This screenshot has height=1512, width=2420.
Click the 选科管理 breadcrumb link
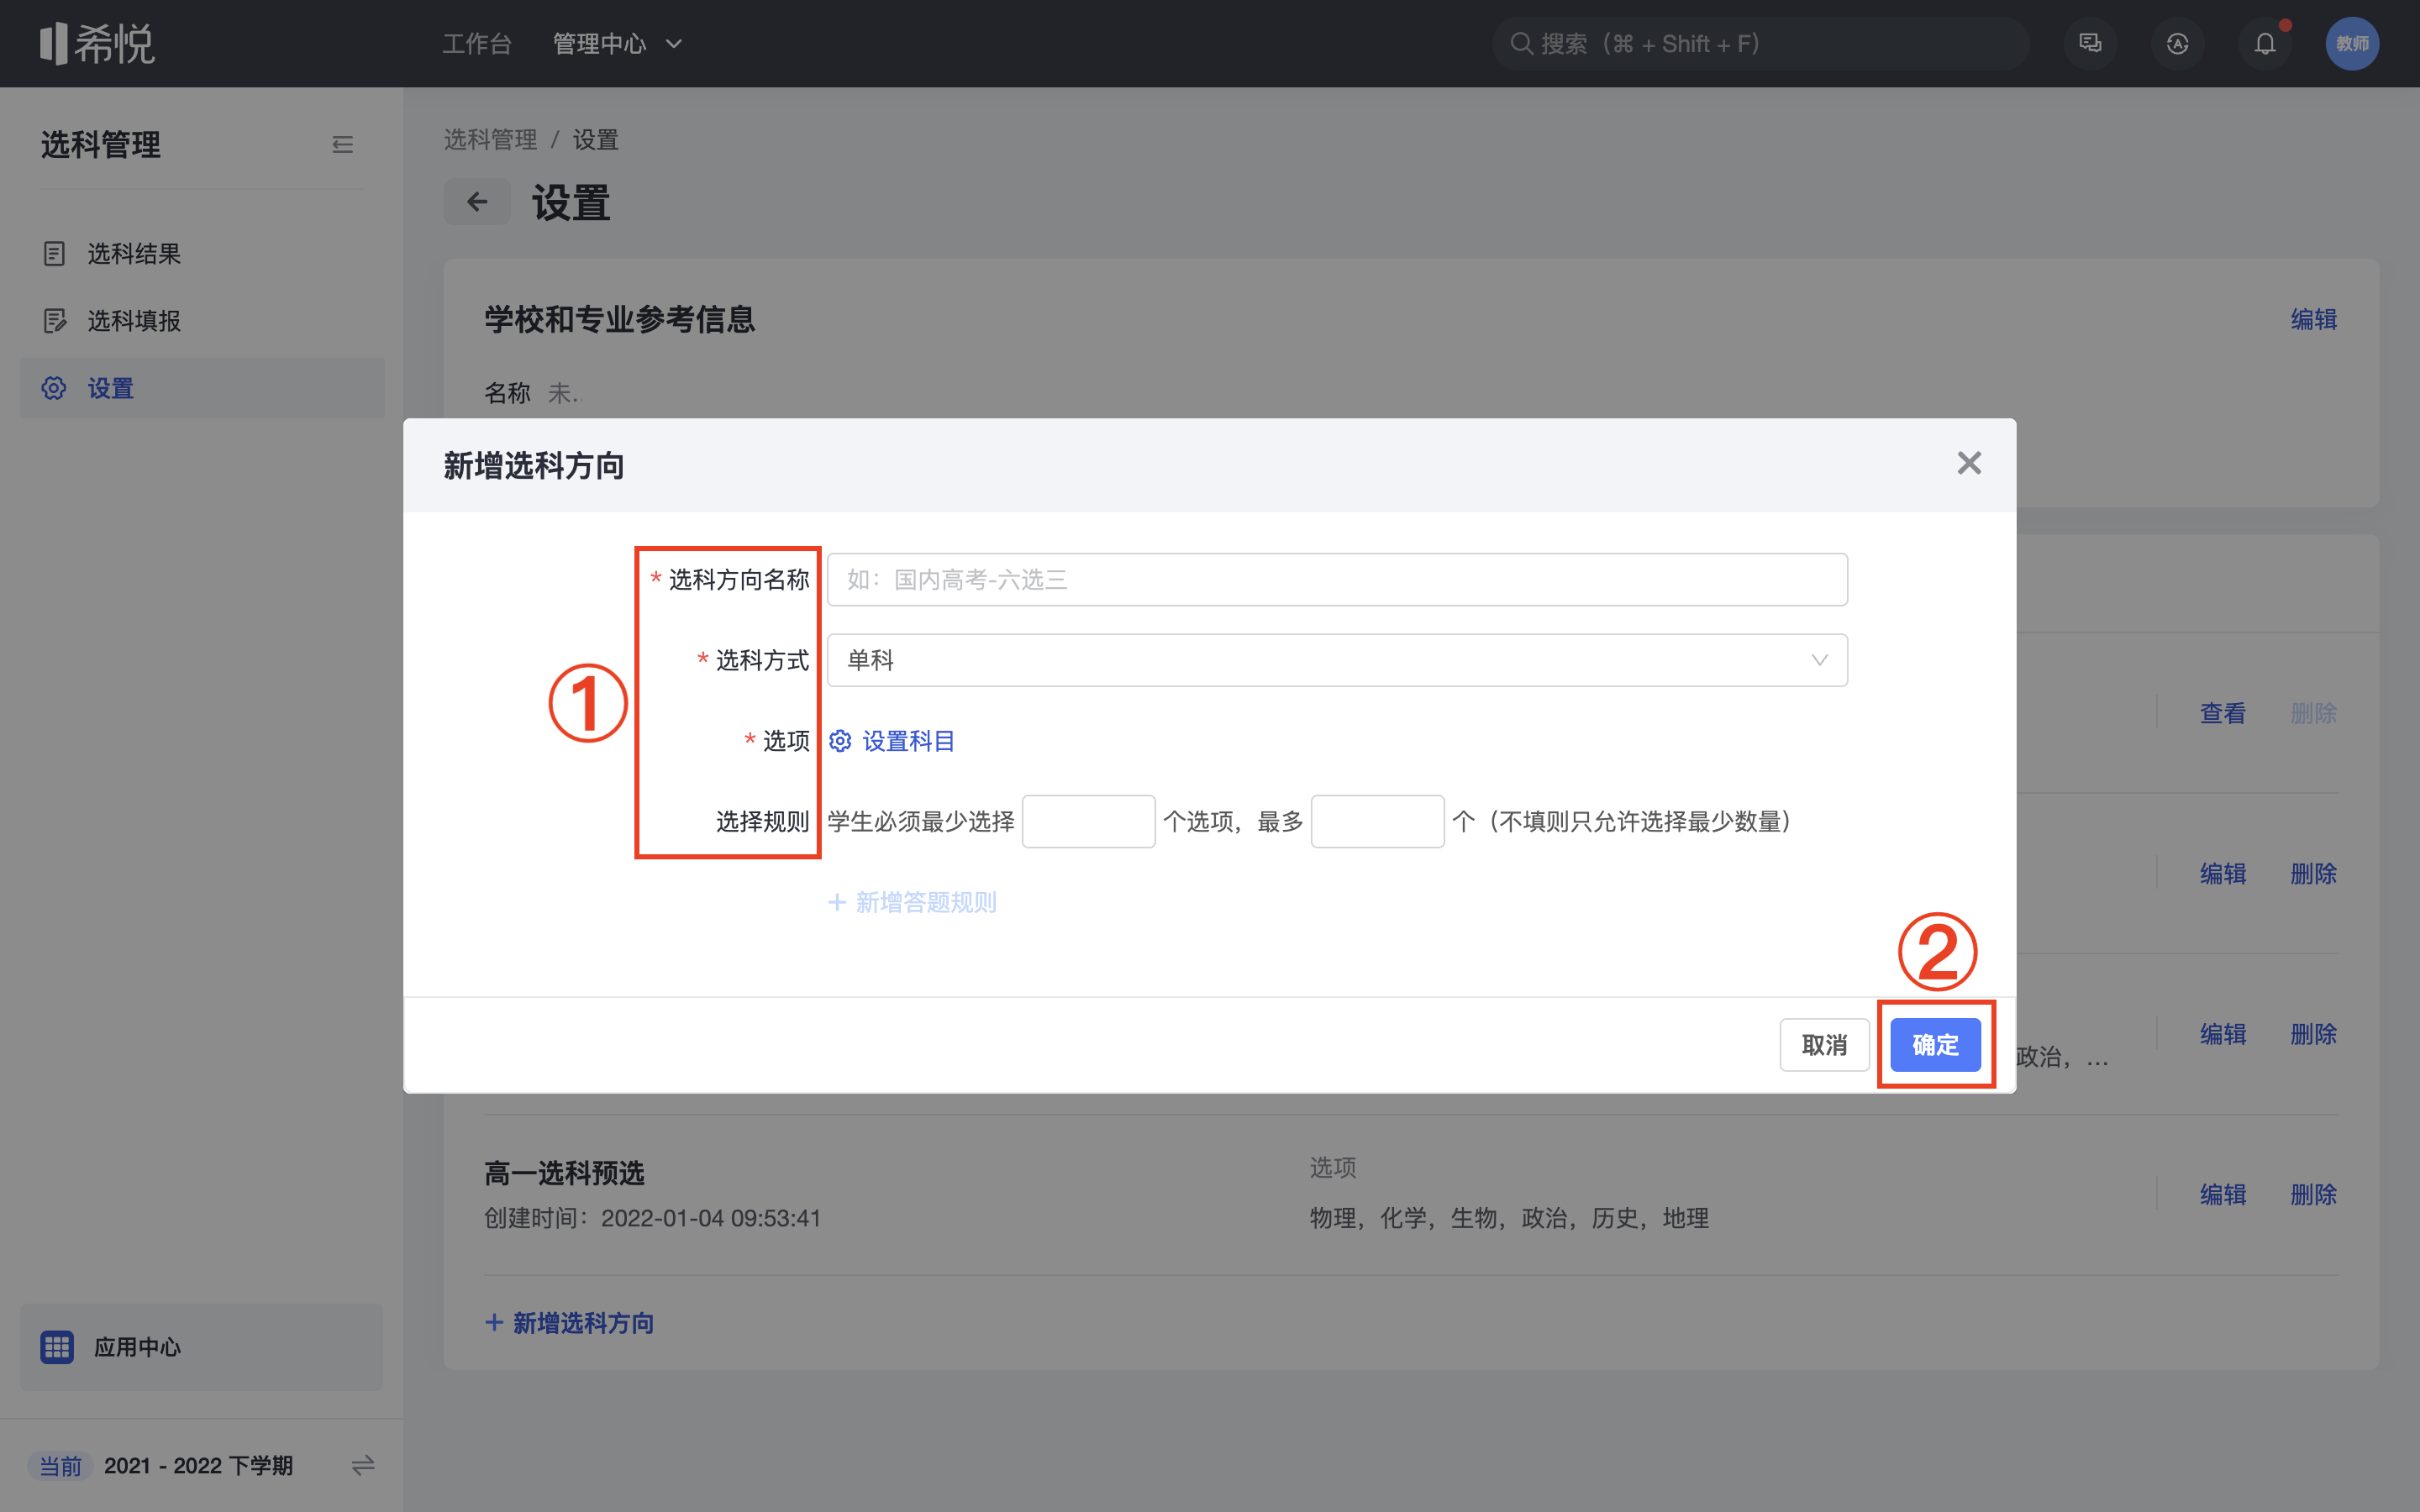point(490,140)
